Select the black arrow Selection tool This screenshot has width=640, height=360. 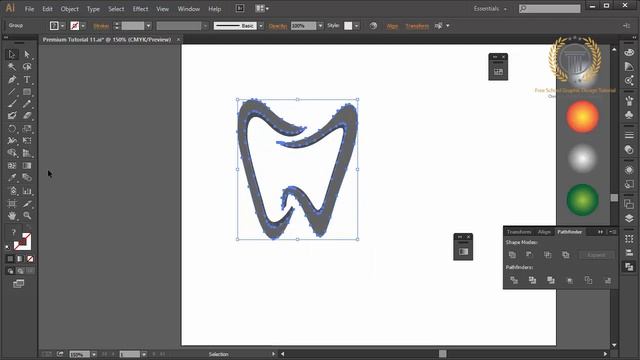(x=11, y=54)
